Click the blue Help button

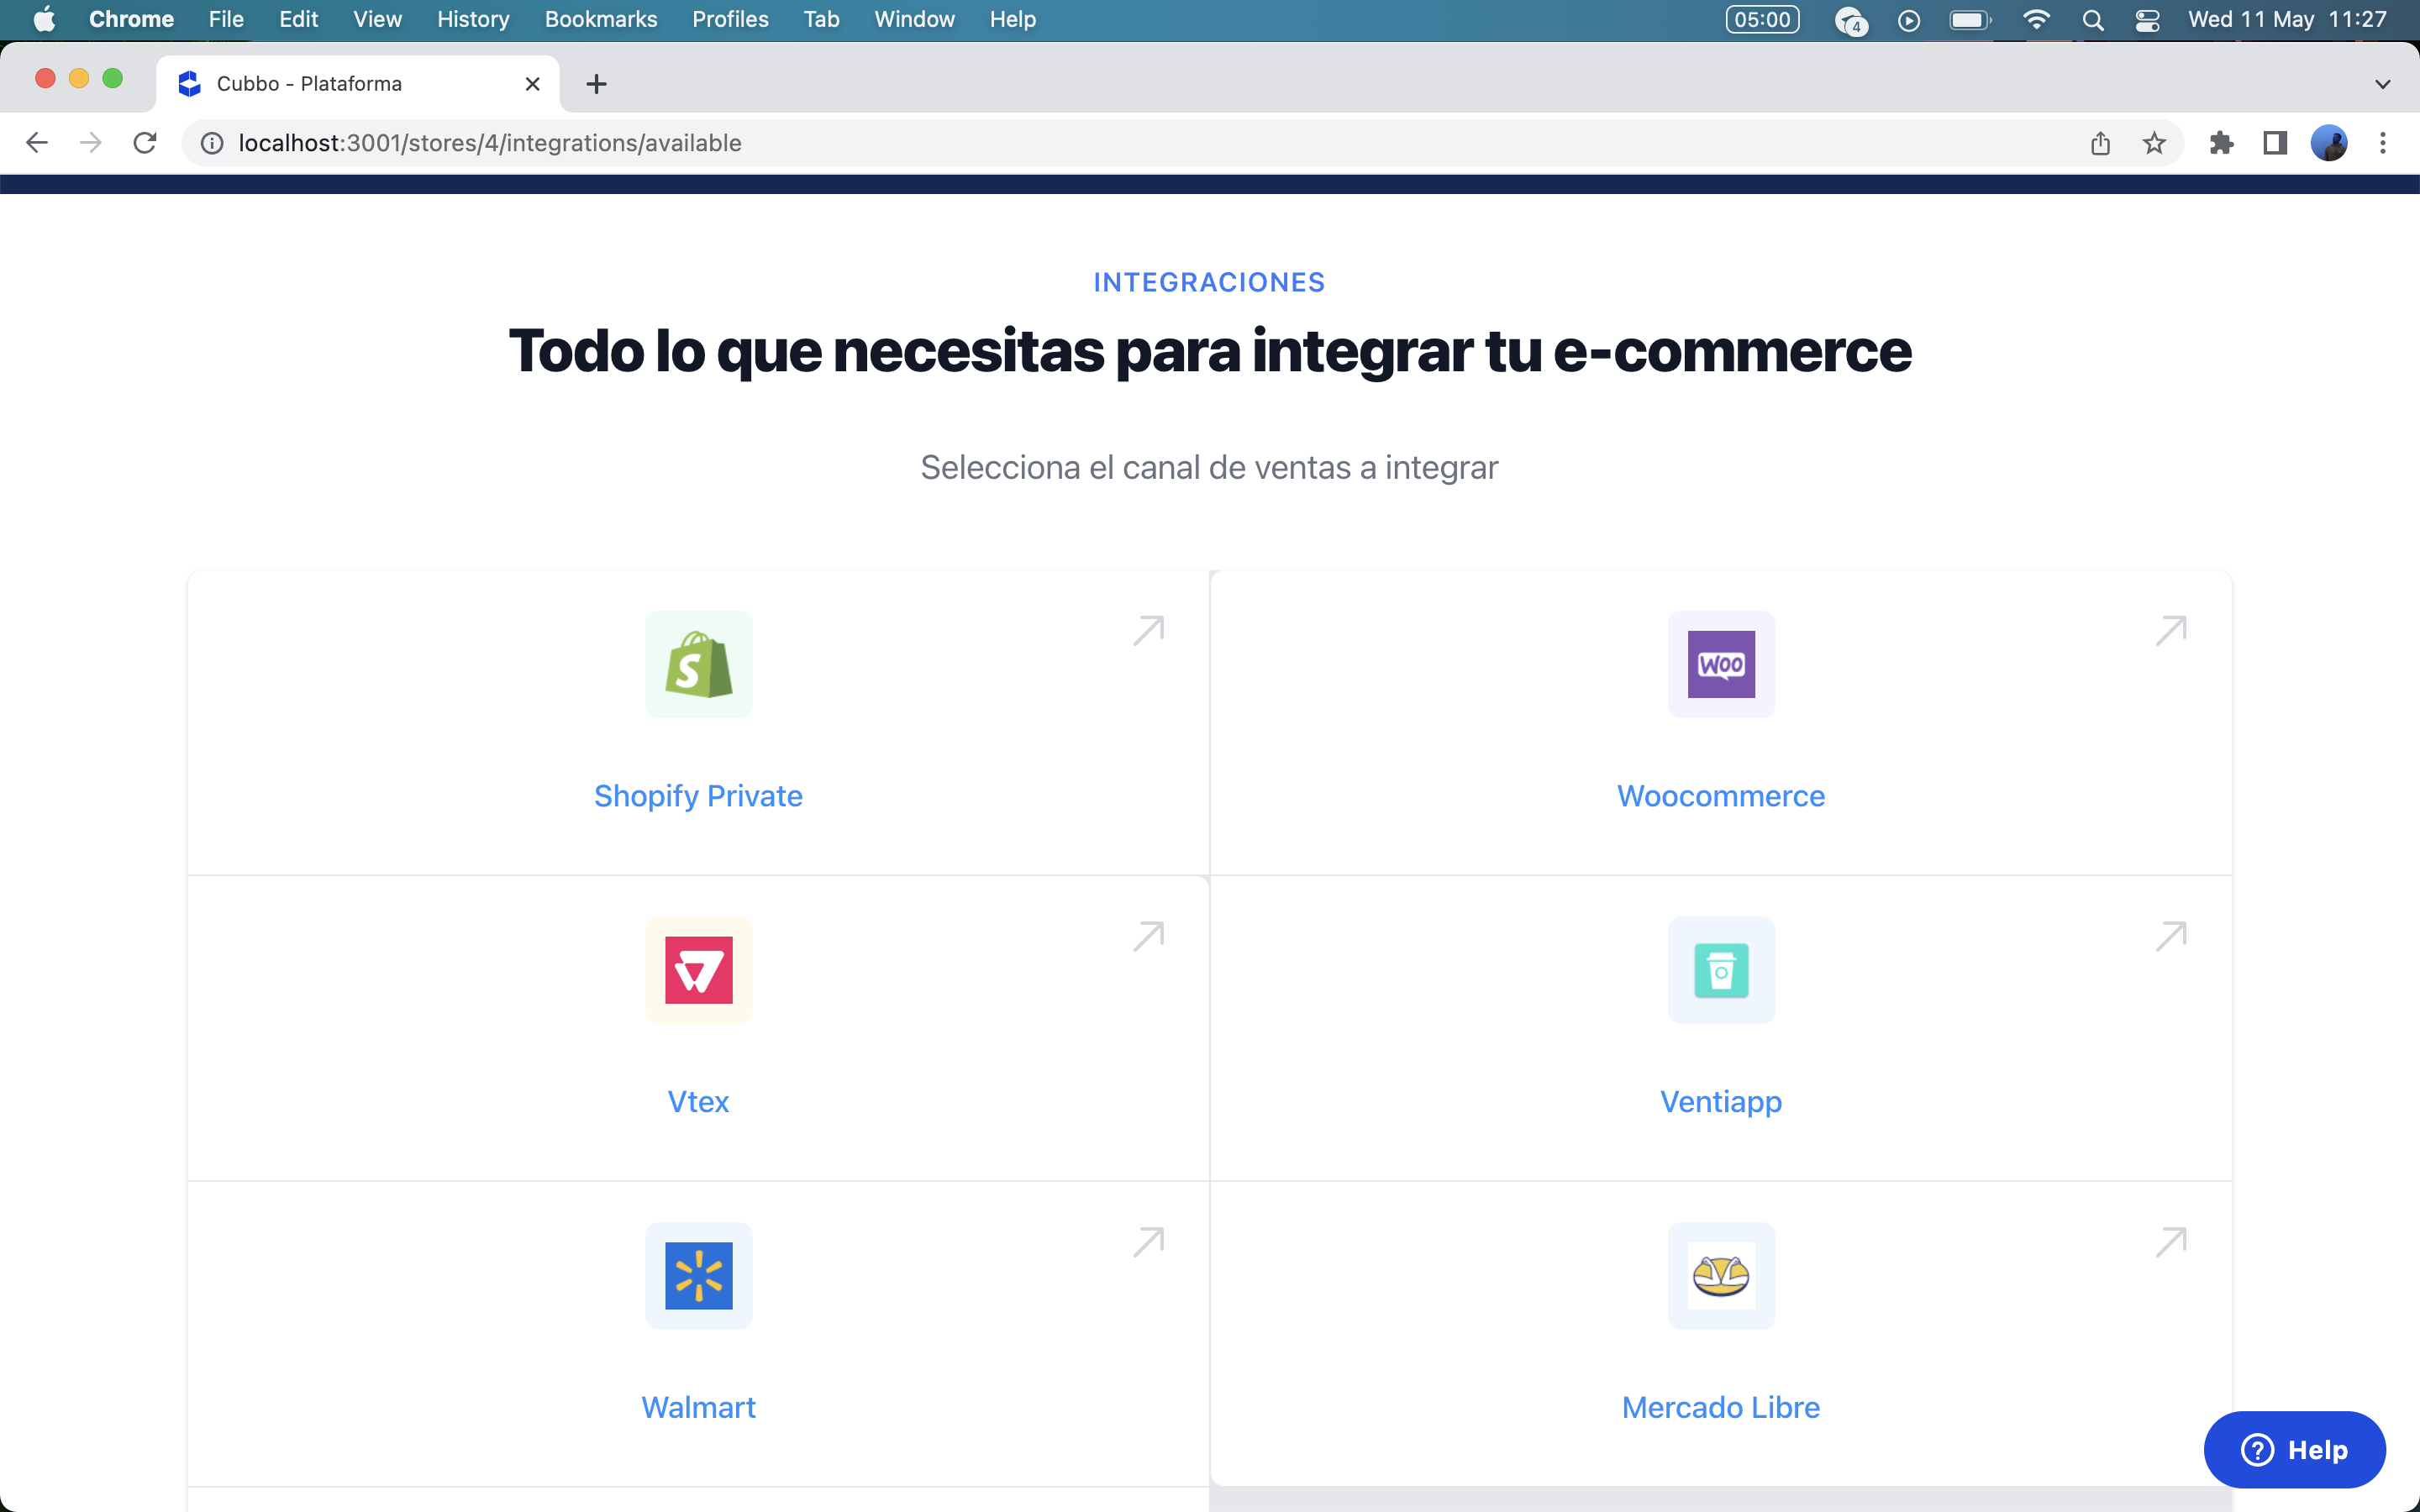click(2294, 1449)
